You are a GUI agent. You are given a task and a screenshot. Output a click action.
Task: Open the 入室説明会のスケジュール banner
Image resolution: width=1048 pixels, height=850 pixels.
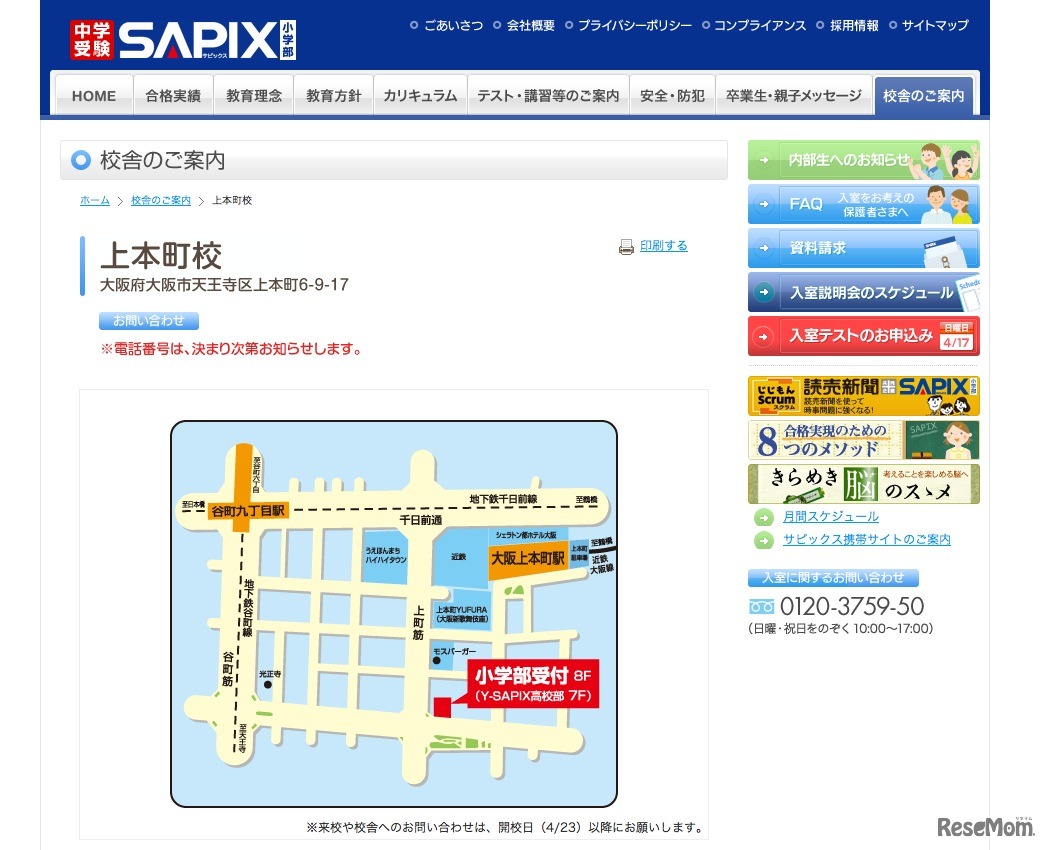tap(864, 292)
